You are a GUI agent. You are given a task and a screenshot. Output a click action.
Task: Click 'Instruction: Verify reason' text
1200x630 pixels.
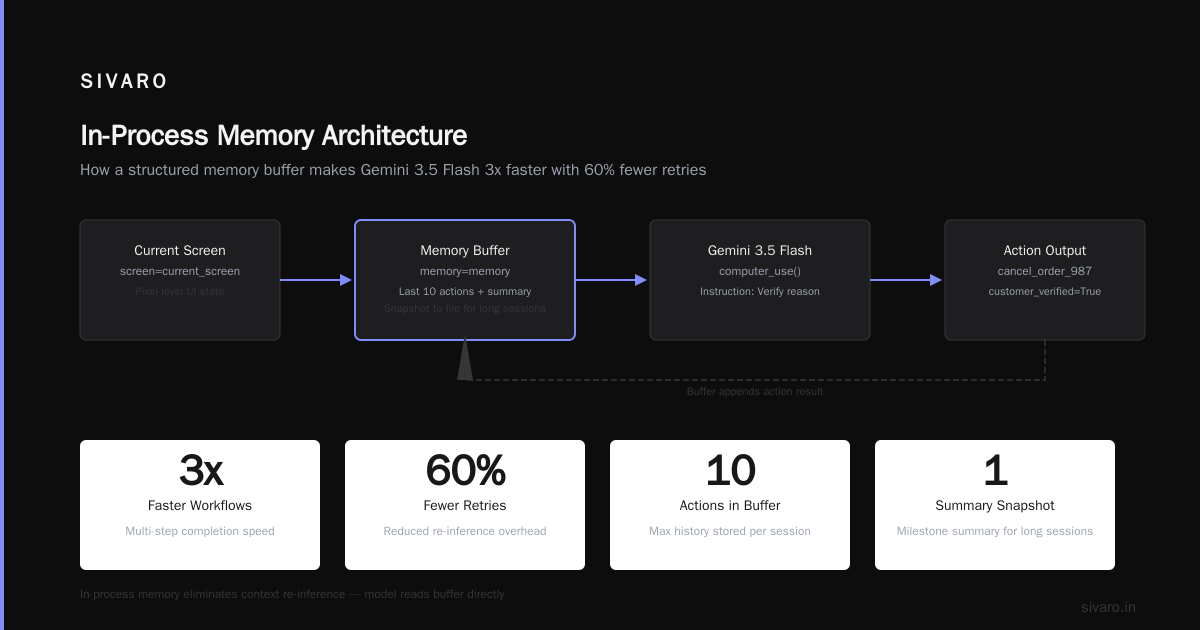[760, 291]
